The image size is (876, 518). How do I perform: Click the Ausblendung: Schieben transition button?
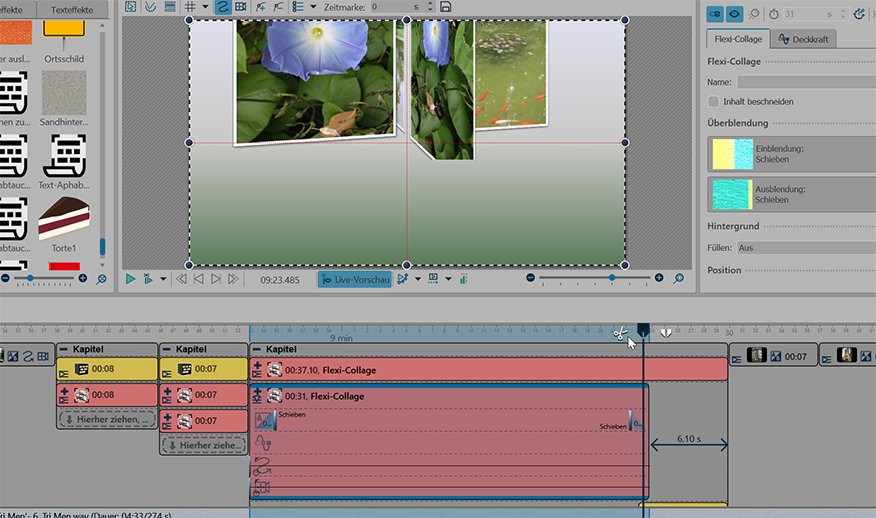(791, 194)
